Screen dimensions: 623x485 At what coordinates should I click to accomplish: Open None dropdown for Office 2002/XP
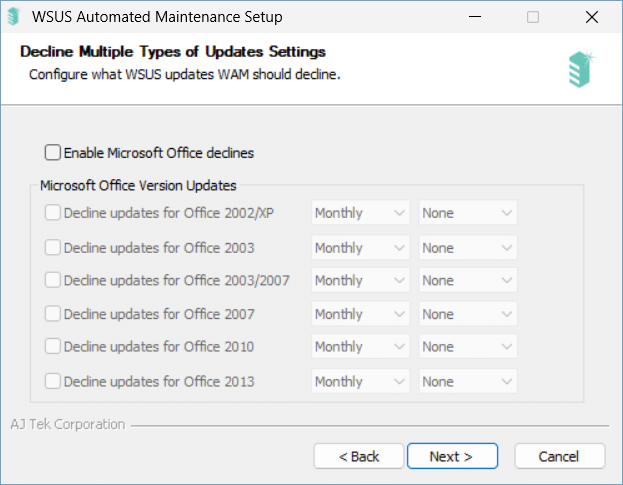pyautogui.click(x=468, y=213)
